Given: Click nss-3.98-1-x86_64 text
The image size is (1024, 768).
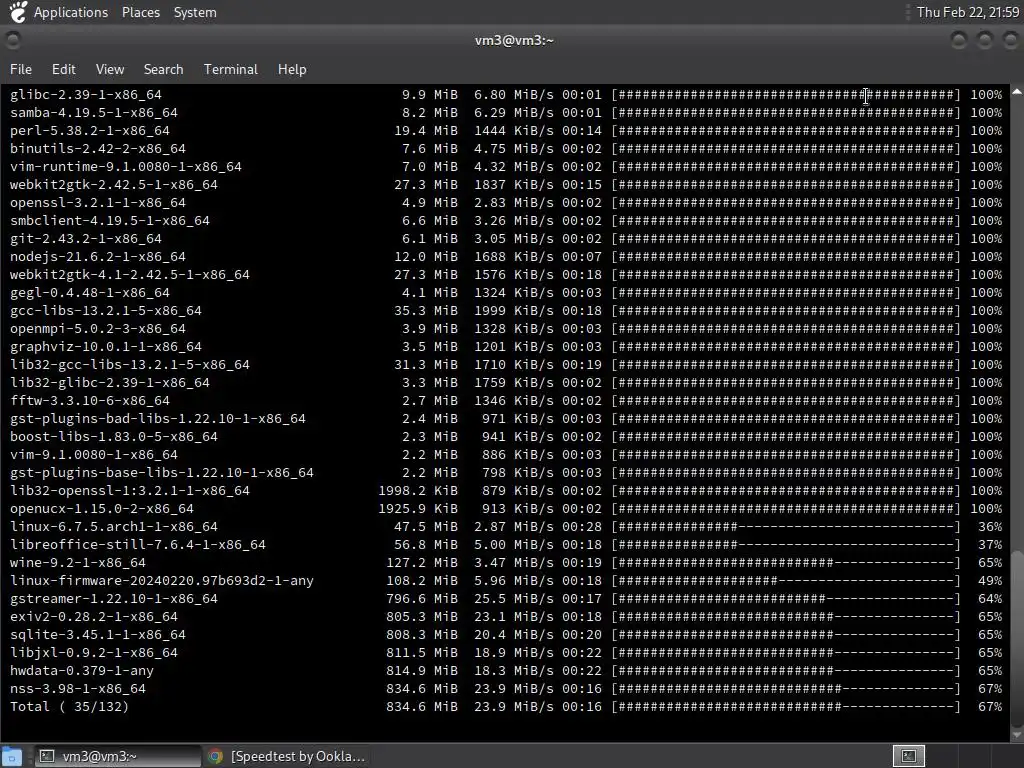Looking at the screenshot, I should tap(78, 689).
